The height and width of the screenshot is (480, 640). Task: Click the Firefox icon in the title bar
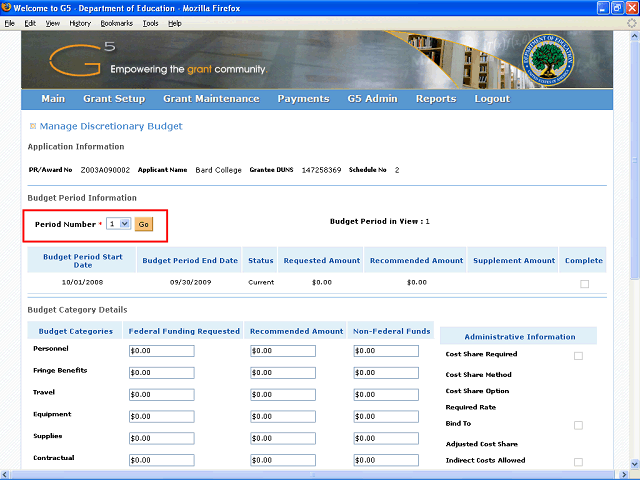click(8, 8)
